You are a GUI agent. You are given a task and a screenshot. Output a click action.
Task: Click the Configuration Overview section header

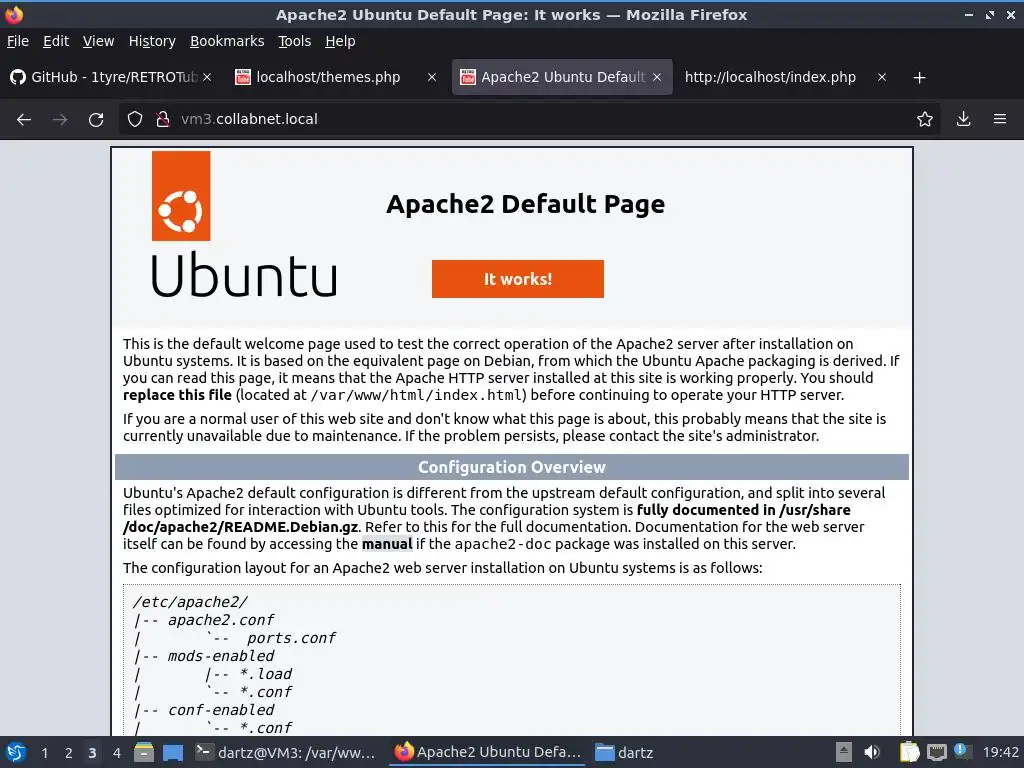512,467
